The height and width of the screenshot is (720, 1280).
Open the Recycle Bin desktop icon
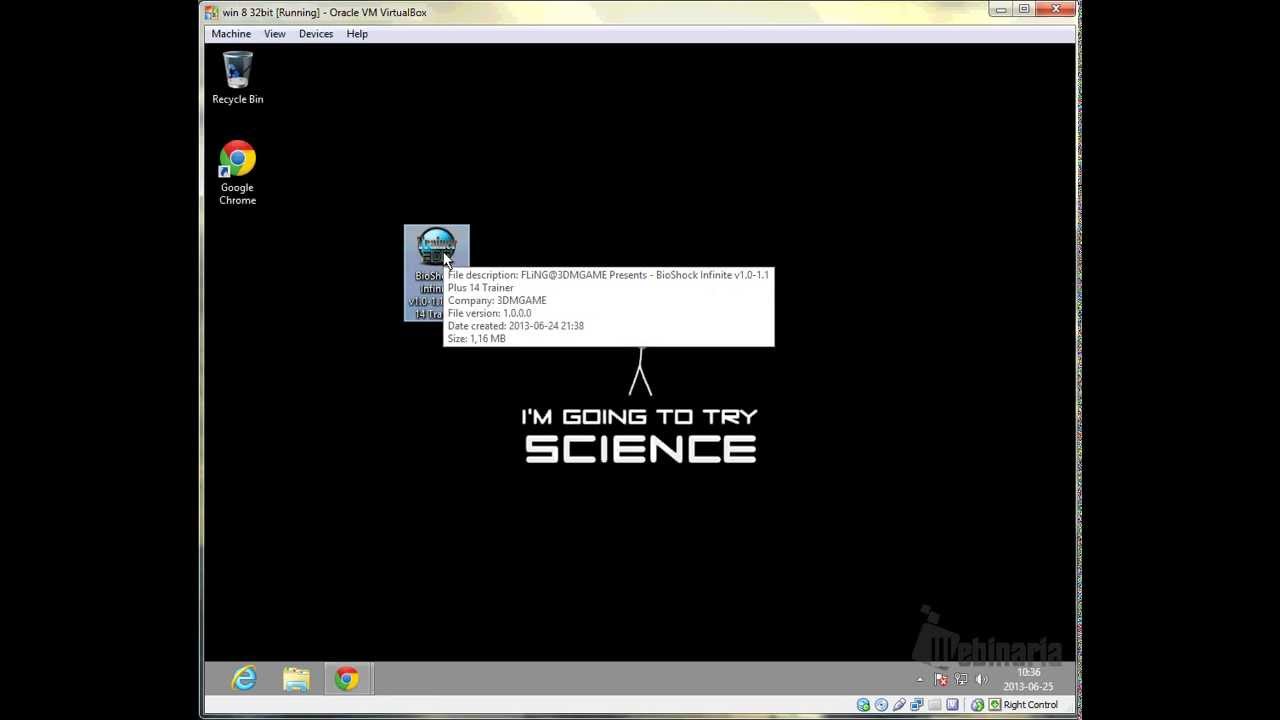[x=237, y=78]
